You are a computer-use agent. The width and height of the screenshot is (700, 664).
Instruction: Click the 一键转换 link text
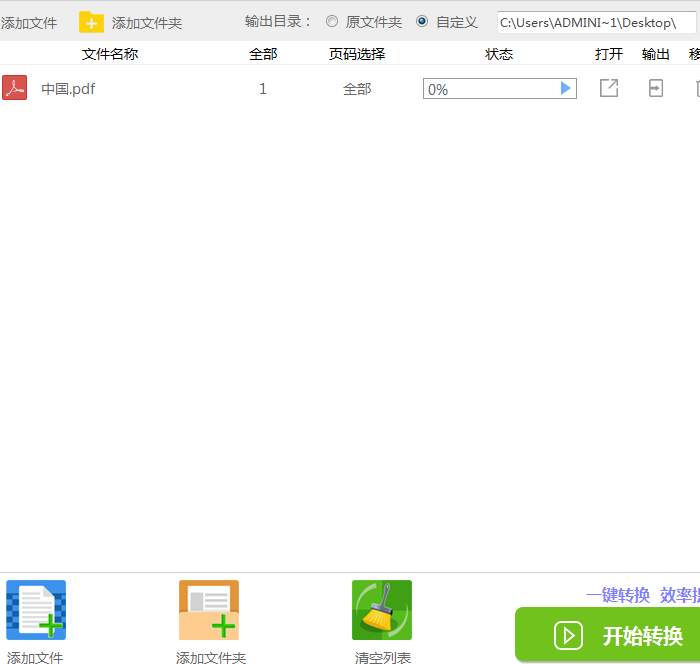(618, 595)
